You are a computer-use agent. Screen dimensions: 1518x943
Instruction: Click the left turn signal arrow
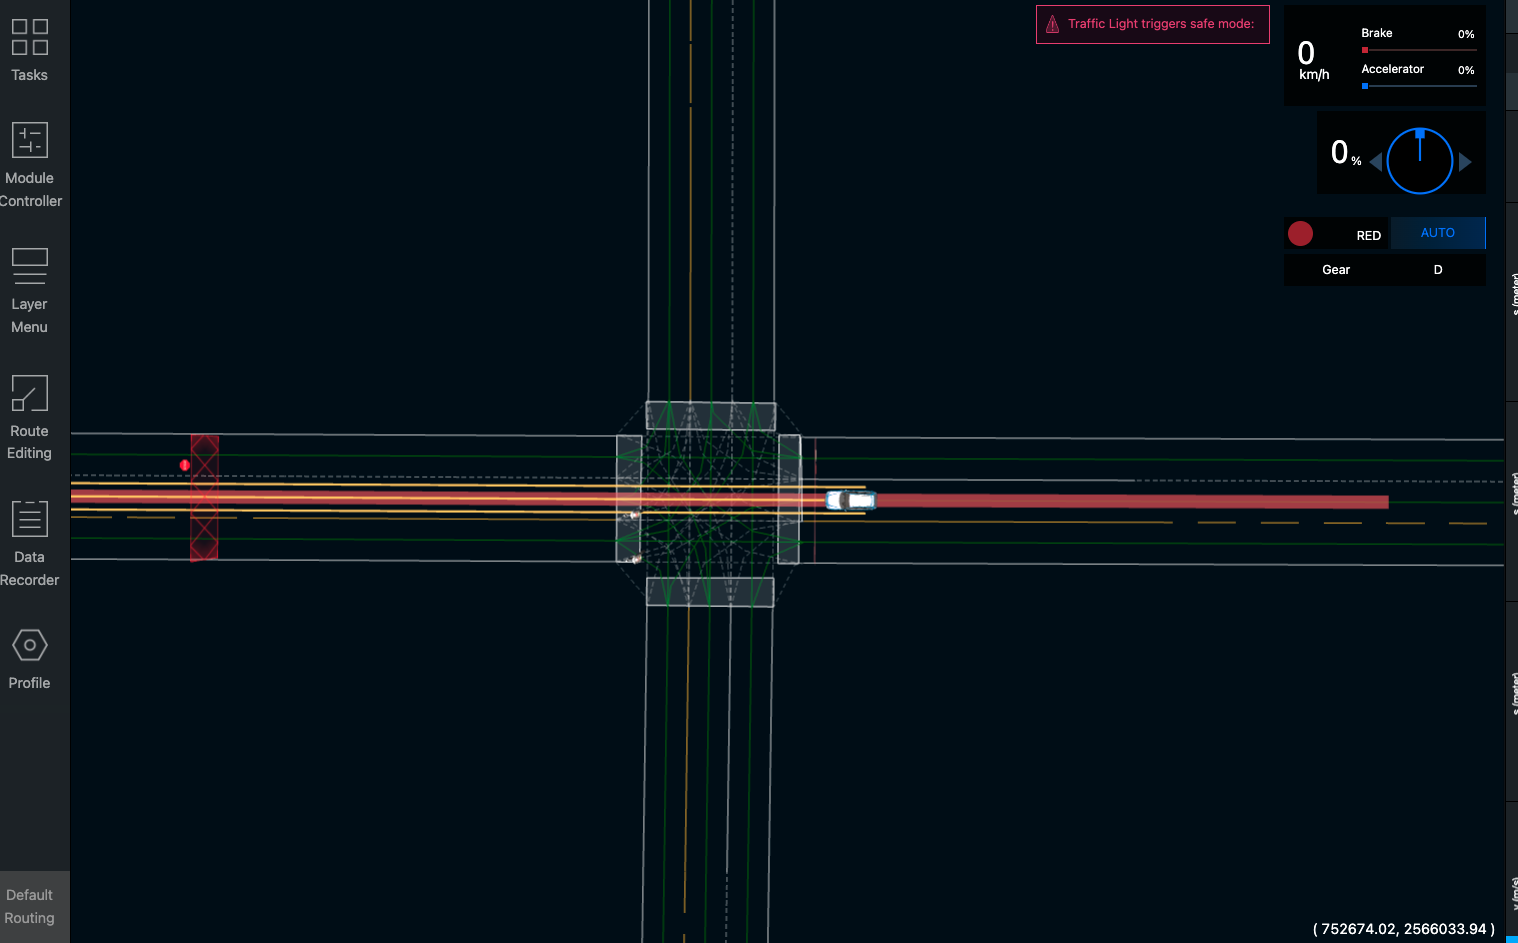[1376, 162]
